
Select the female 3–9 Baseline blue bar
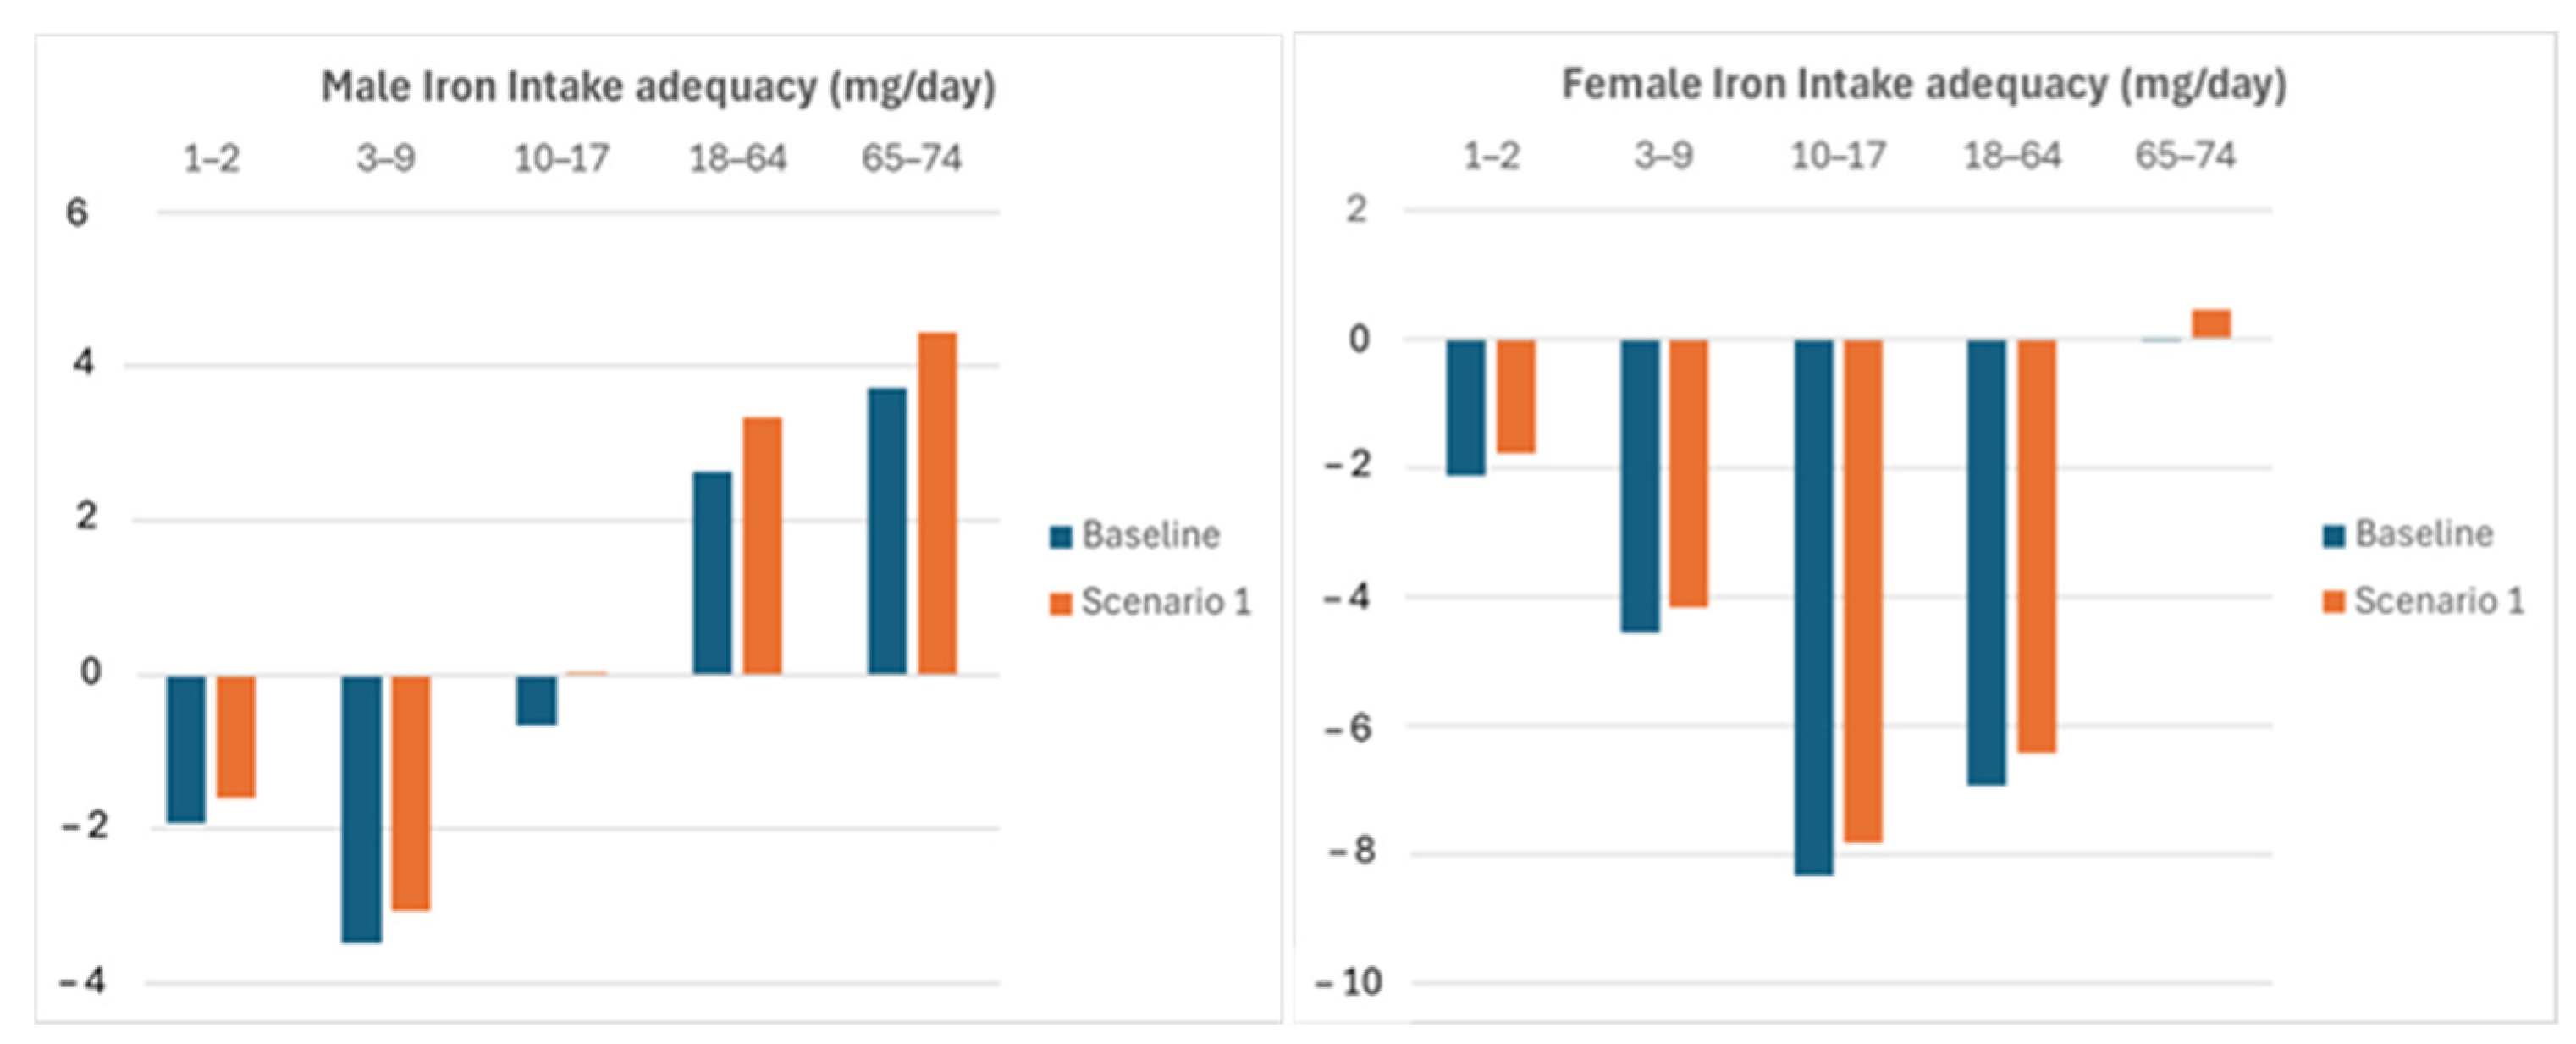tap(1640, 485)
